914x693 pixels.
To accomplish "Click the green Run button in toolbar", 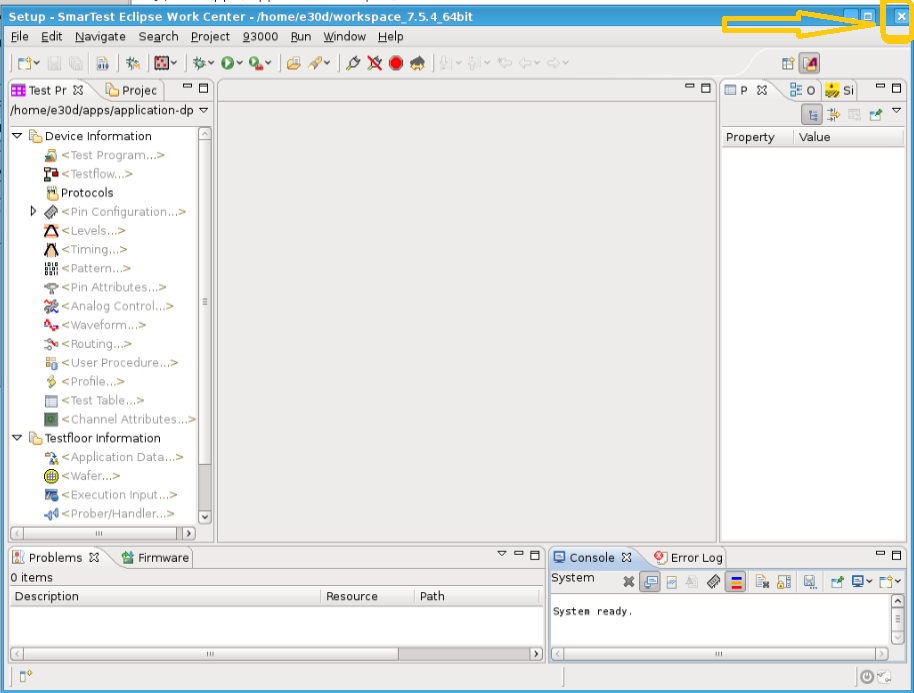I will coord(228,63).
